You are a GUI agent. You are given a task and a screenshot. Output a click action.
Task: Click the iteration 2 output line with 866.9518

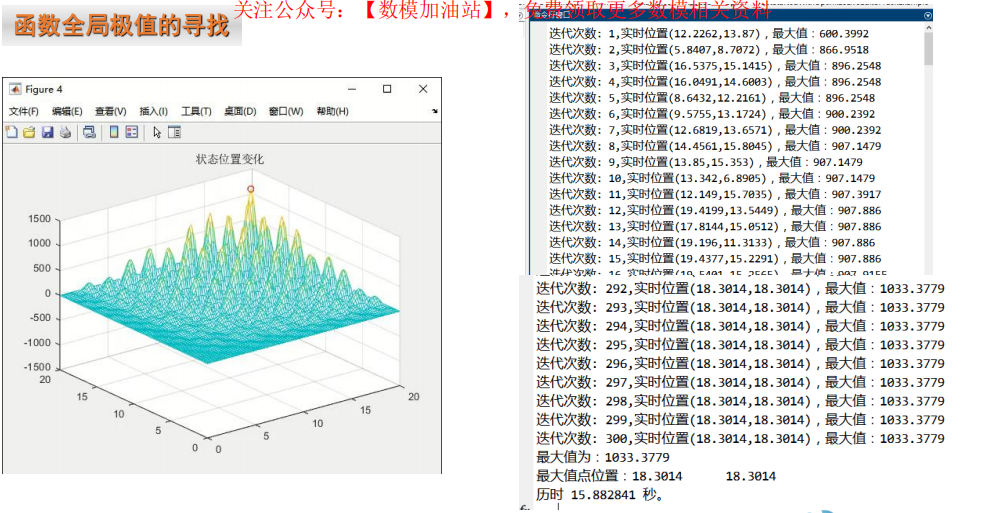click(708, 49)
